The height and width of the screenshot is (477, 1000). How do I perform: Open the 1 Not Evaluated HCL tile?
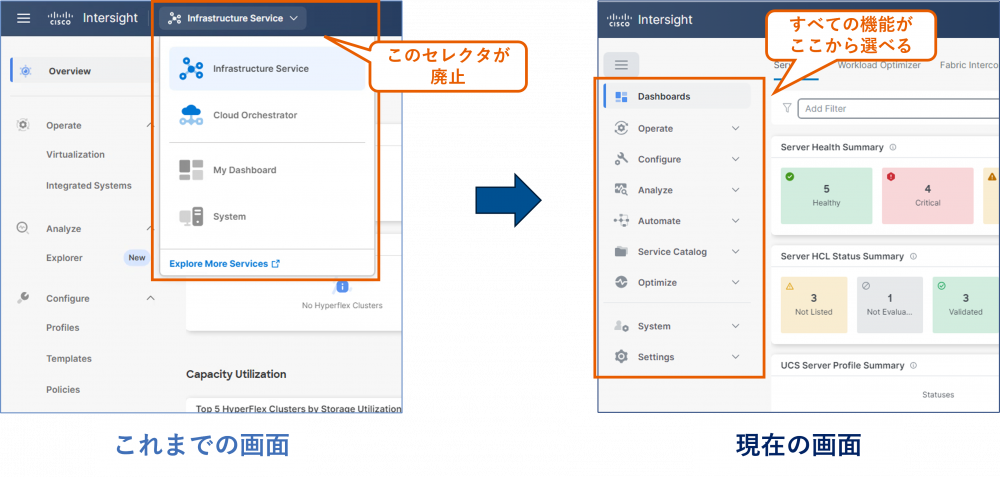point(890,305)
